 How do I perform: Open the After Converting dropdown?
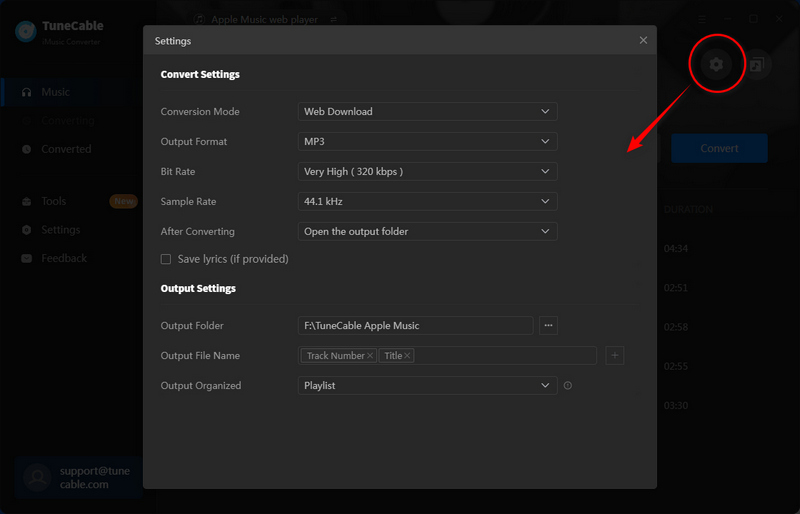click(x=427, y=231)
